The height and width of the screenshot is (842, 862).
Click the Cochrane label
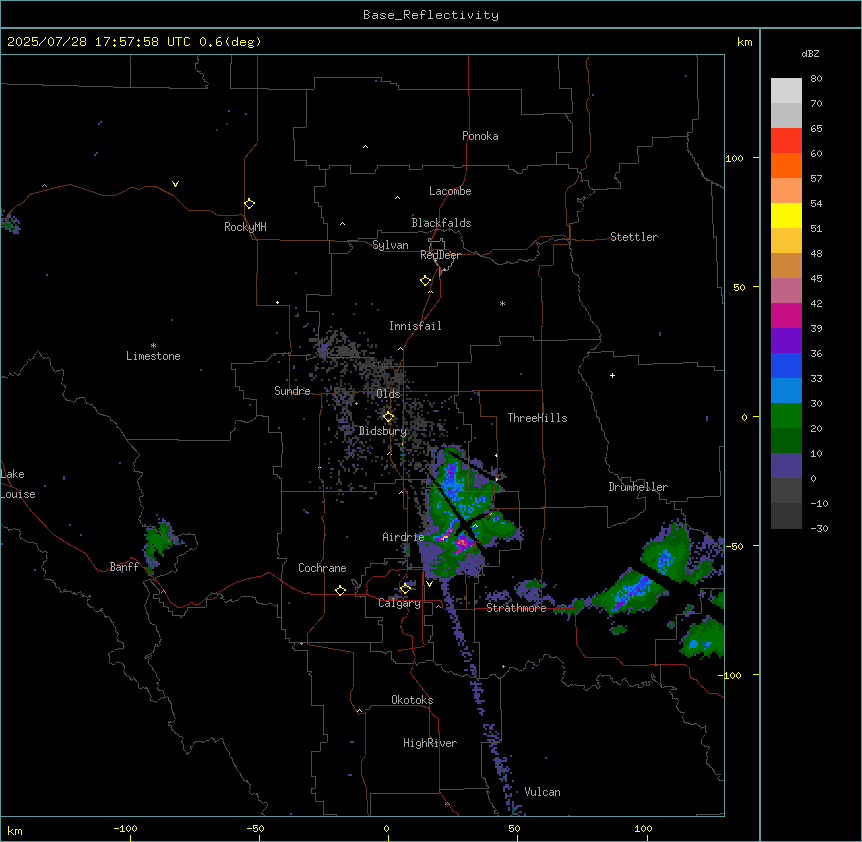(322, 568)
